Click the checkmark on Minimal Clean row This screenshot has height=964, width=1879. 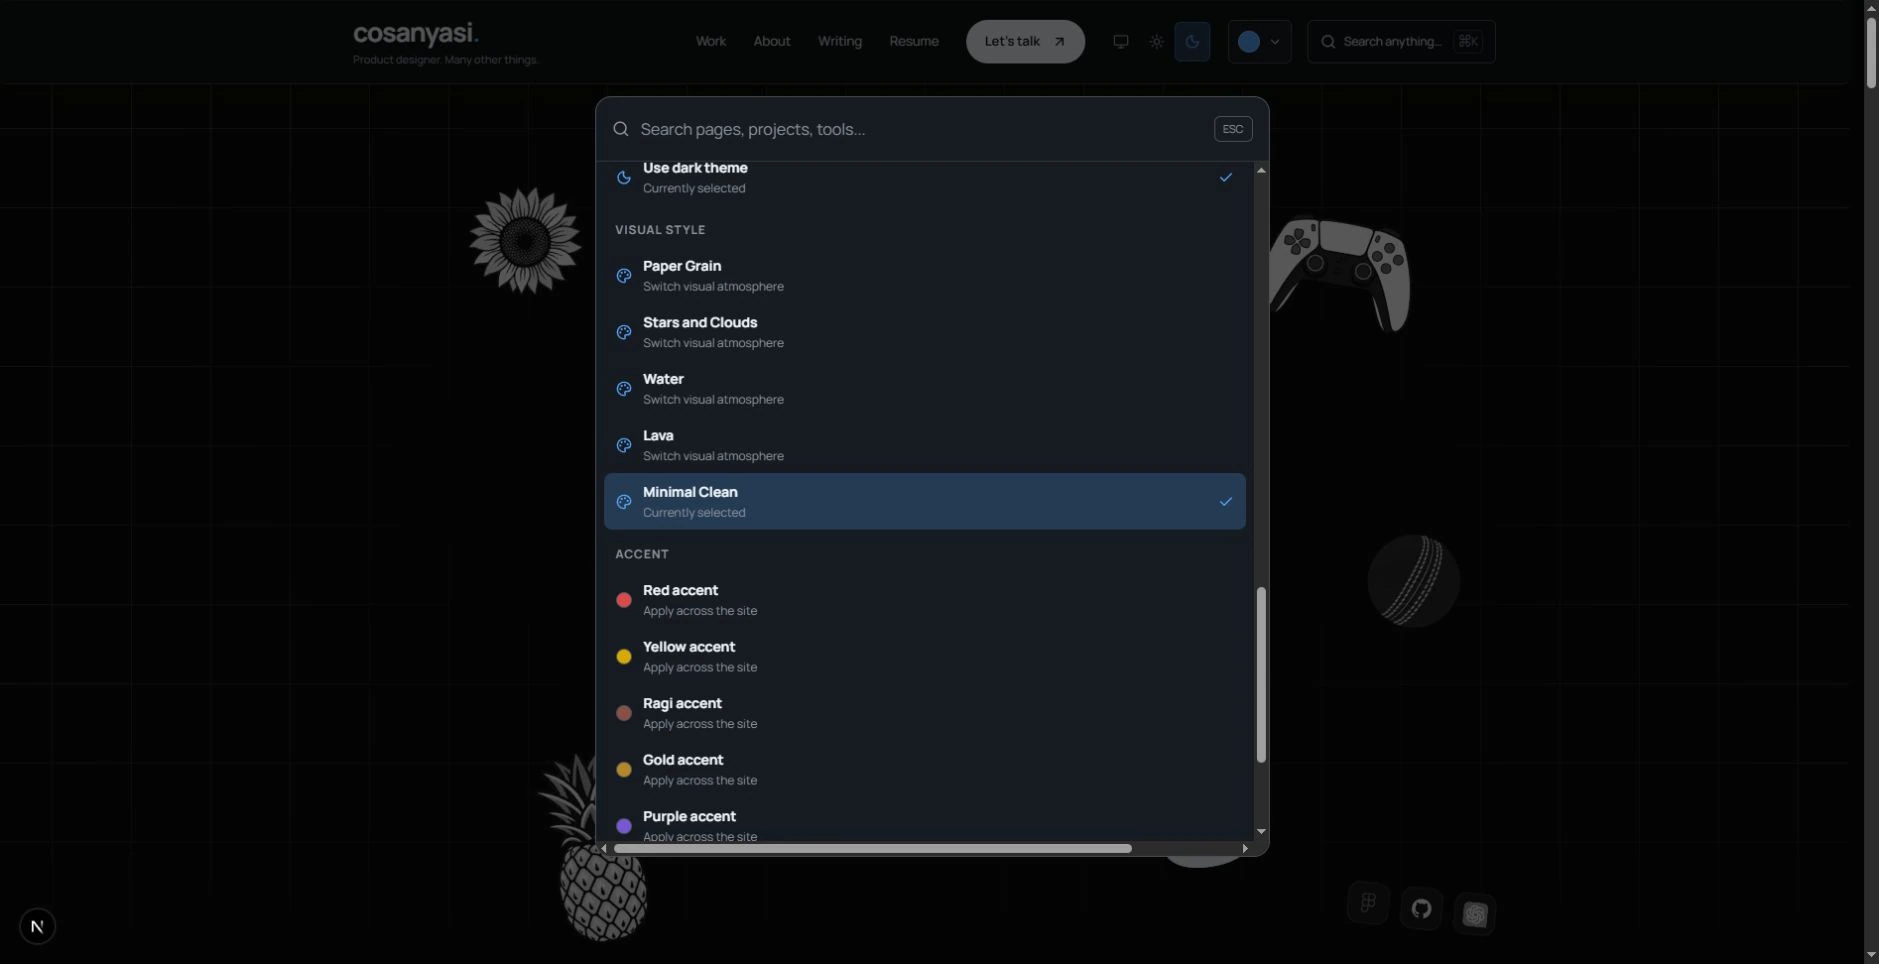pyautogui.click(x=1225, y=501)
